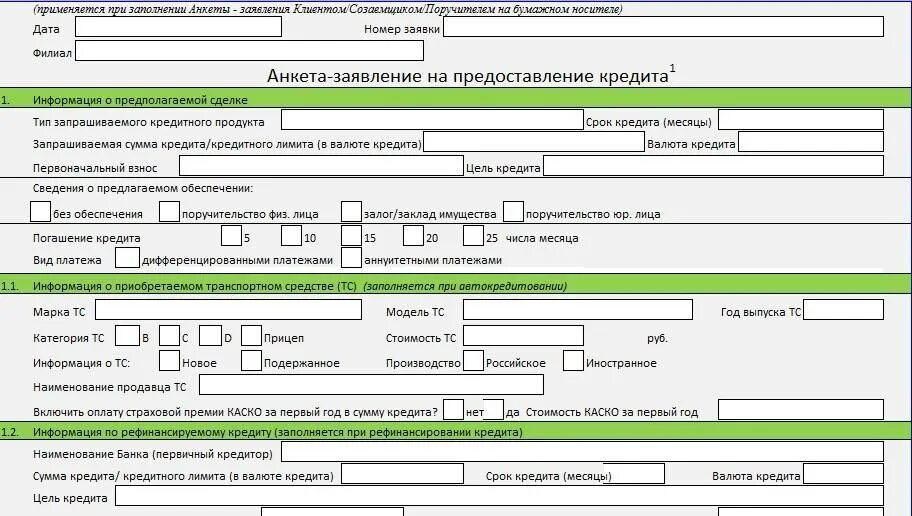Viewport: 912px width, 516px height.
Task: Click the Стоимость ТС input field
Action: [x=523, y=336]
